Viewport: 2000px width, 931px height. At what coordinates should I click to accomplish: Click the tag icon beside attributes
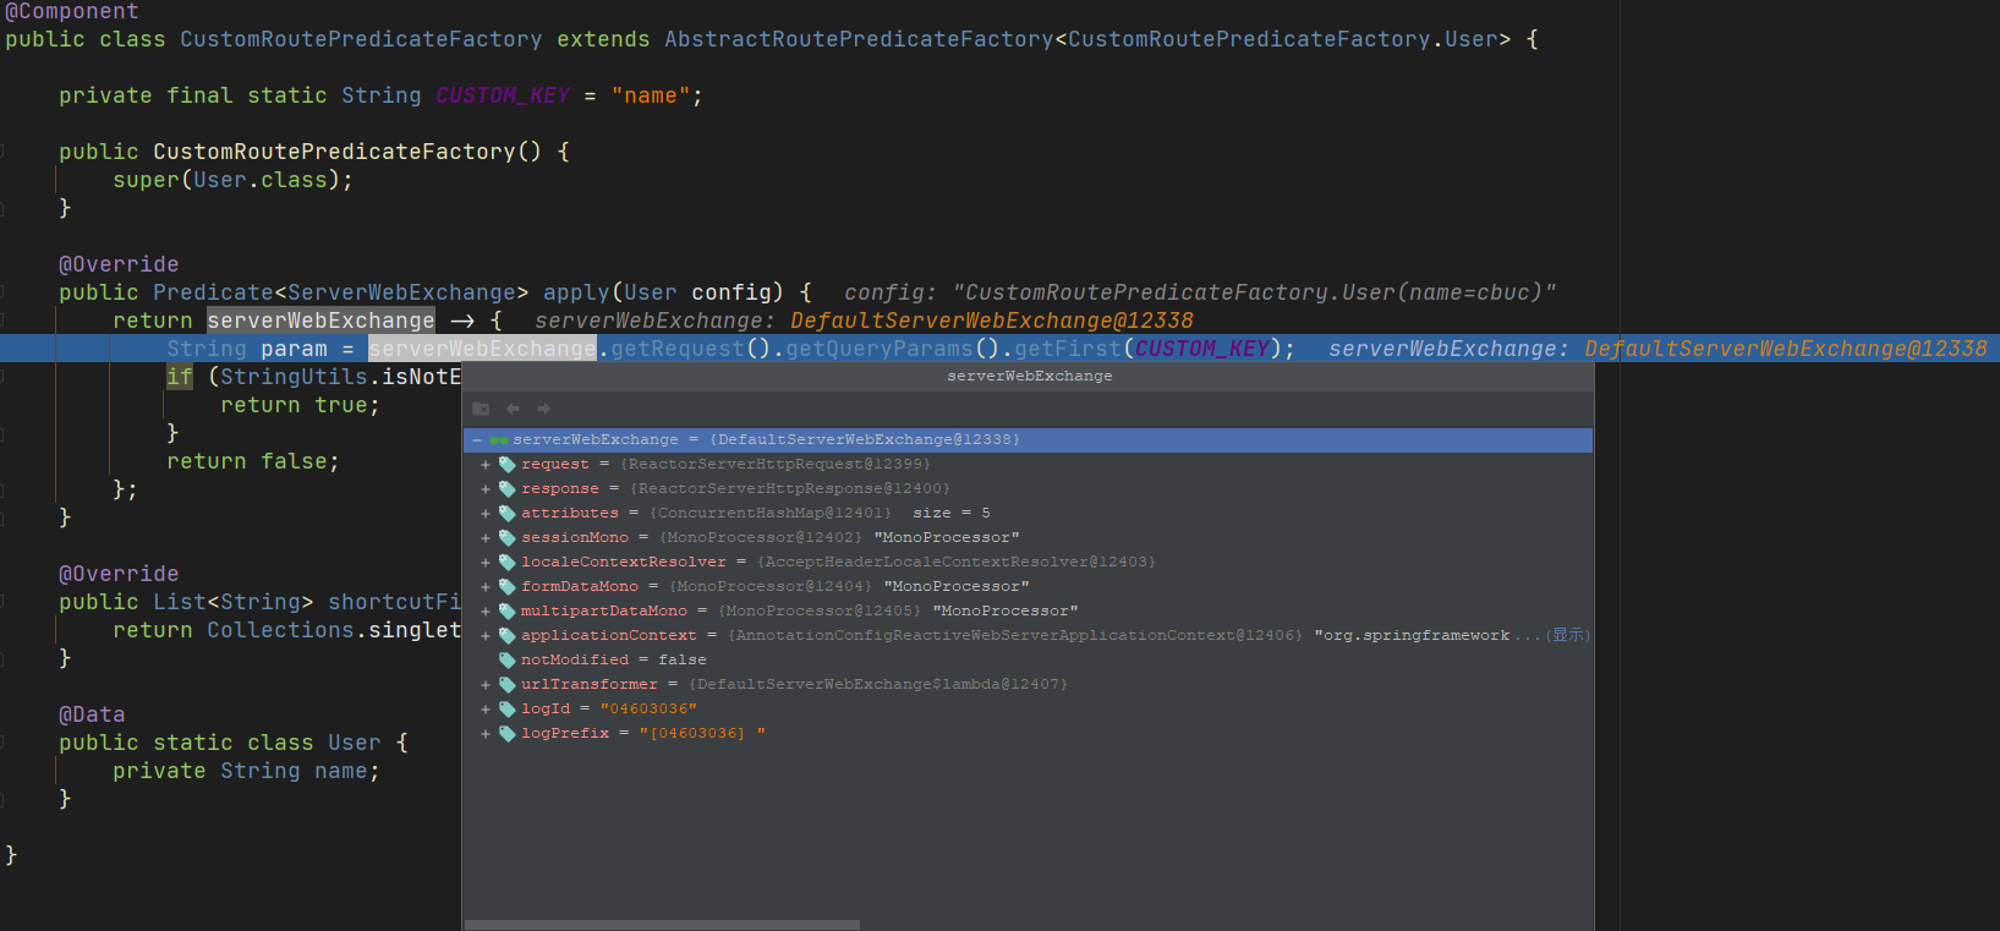[x=507, y=513]
